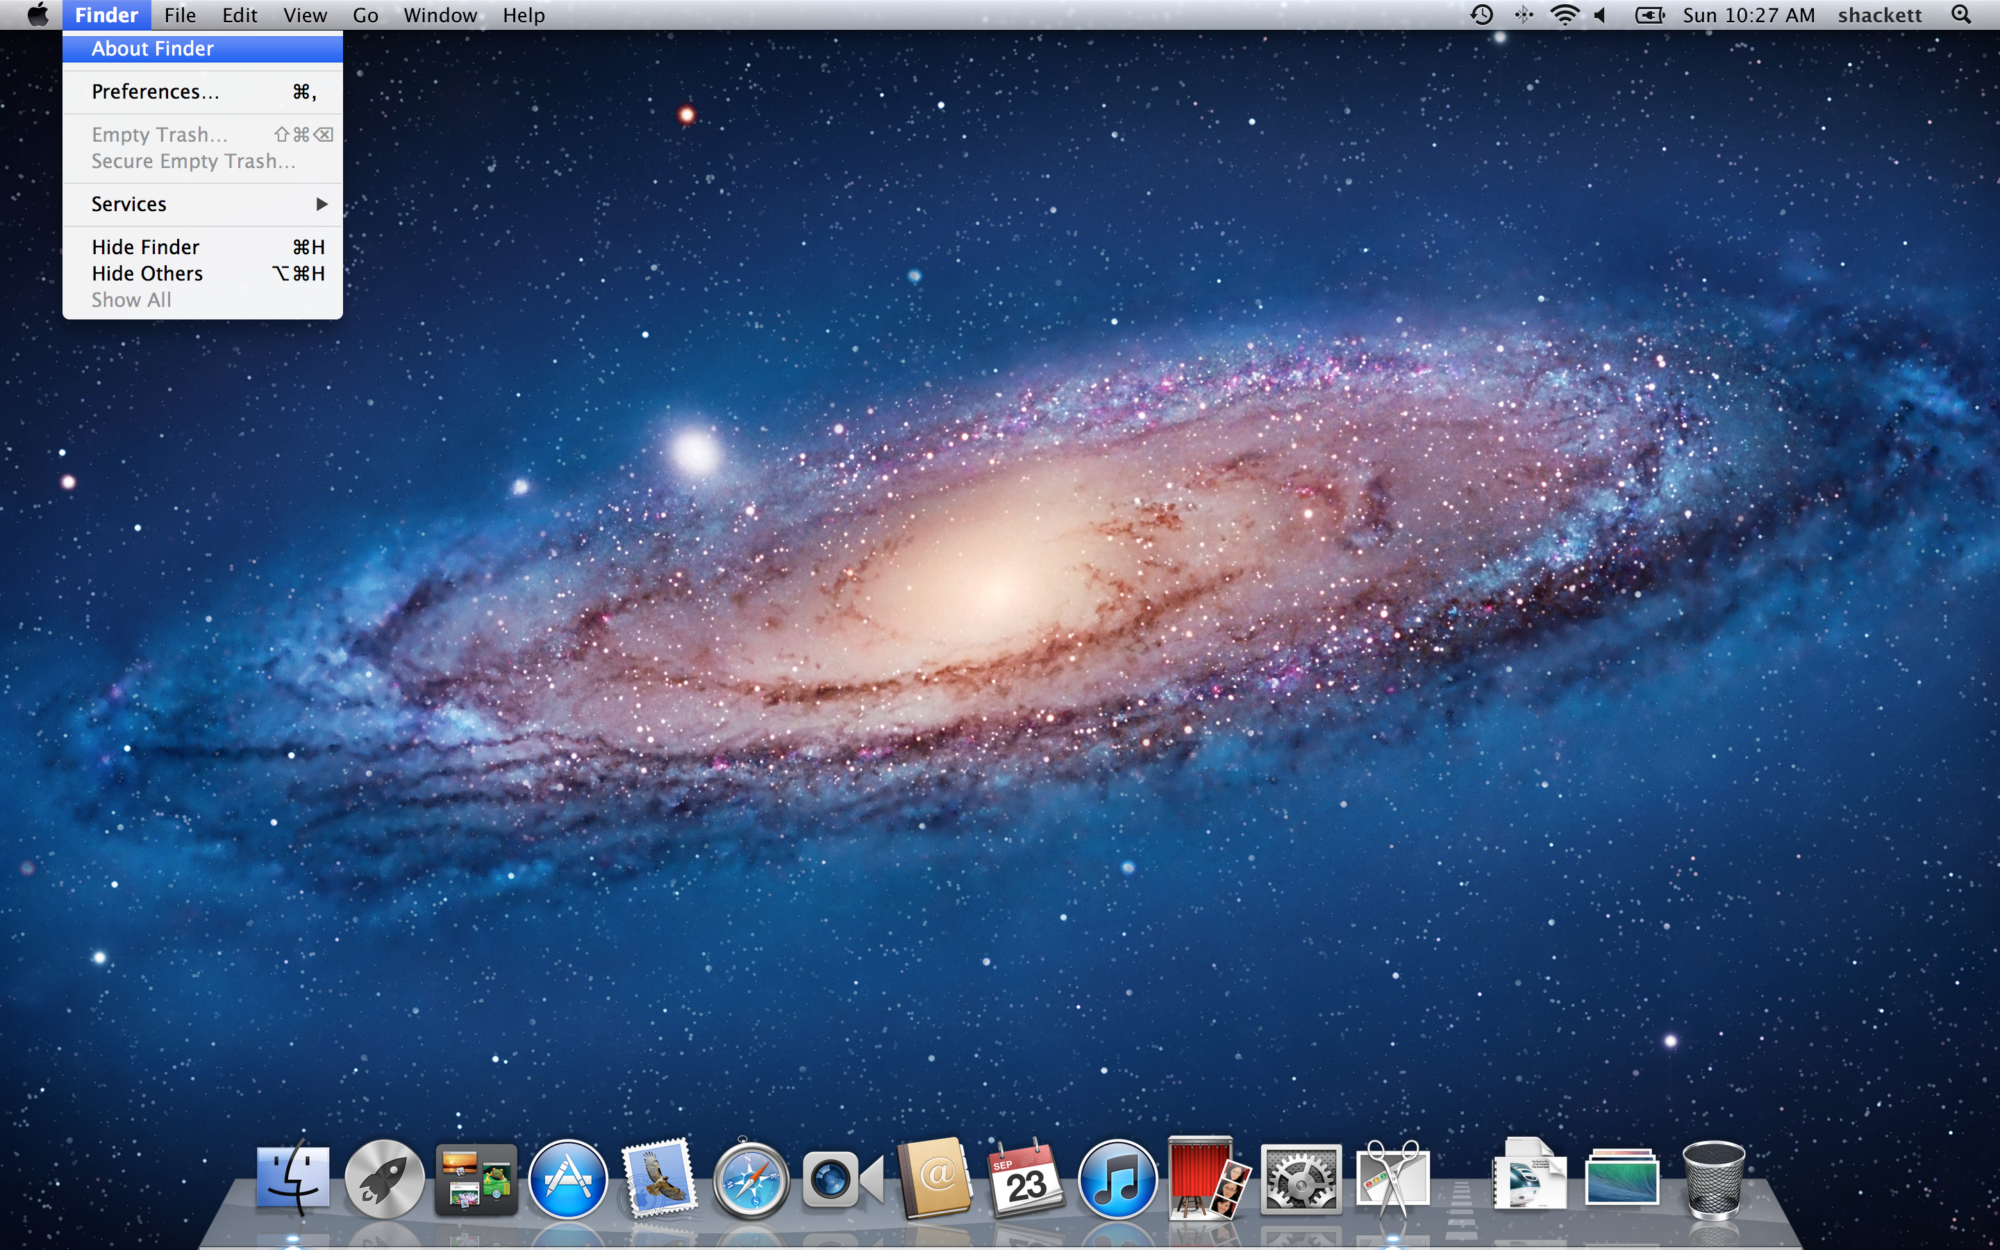Open the scissors screenshot app icon
The height and width of the screenshot is (1250, 2000).
pos(1392,1180)
